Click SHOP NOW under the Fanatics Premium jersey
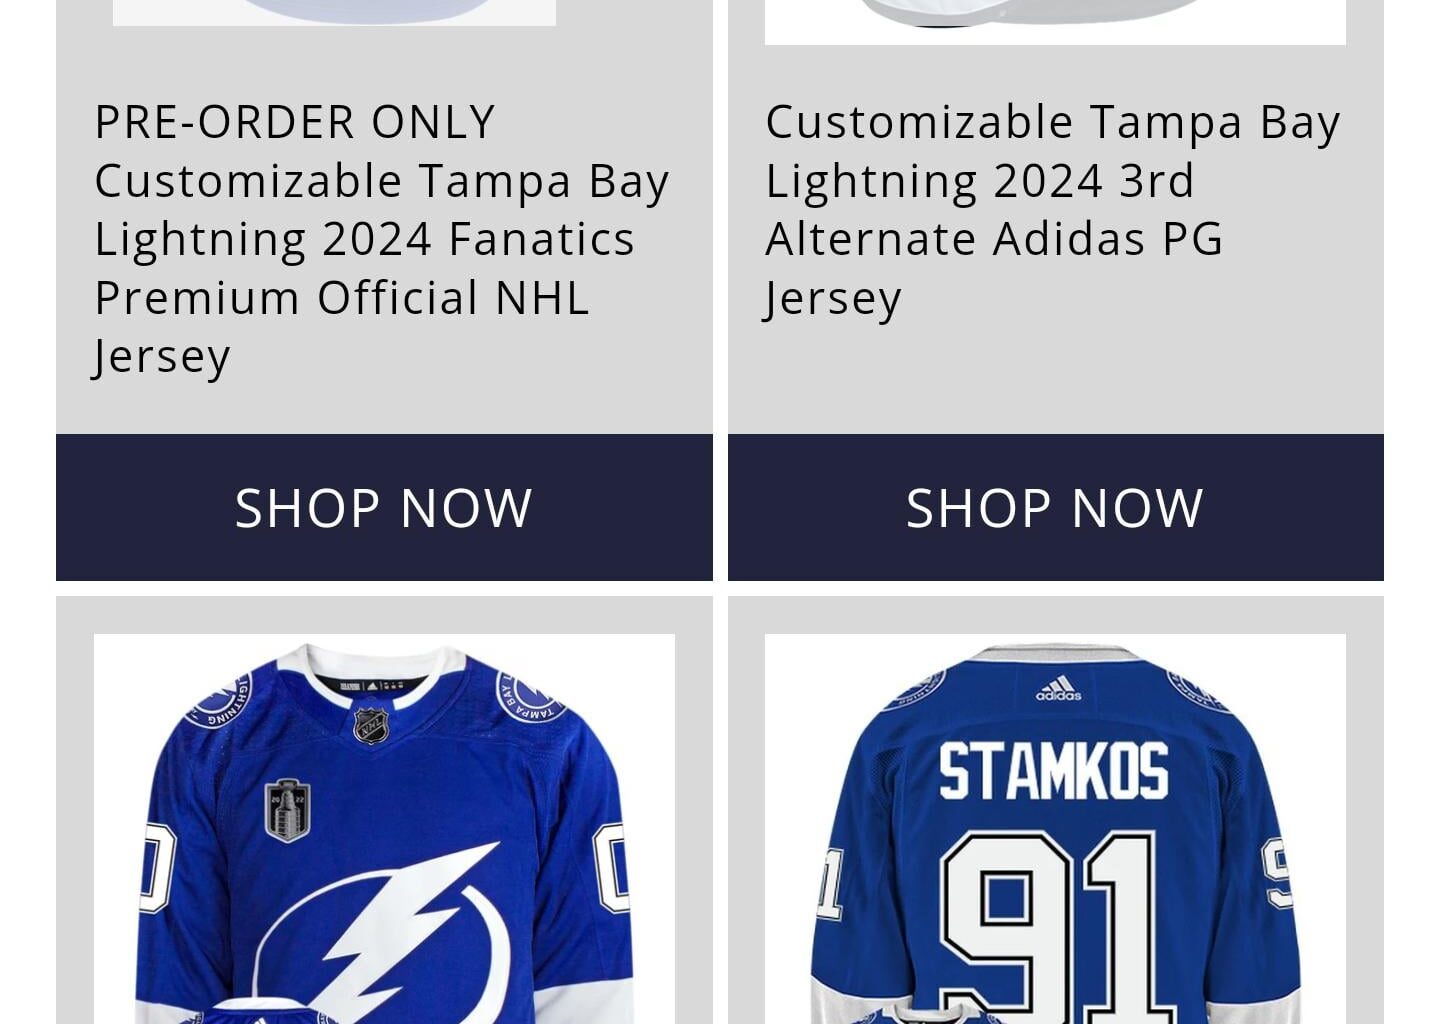The height and width of the screenshot is (1024, 1440). (383, 507)
